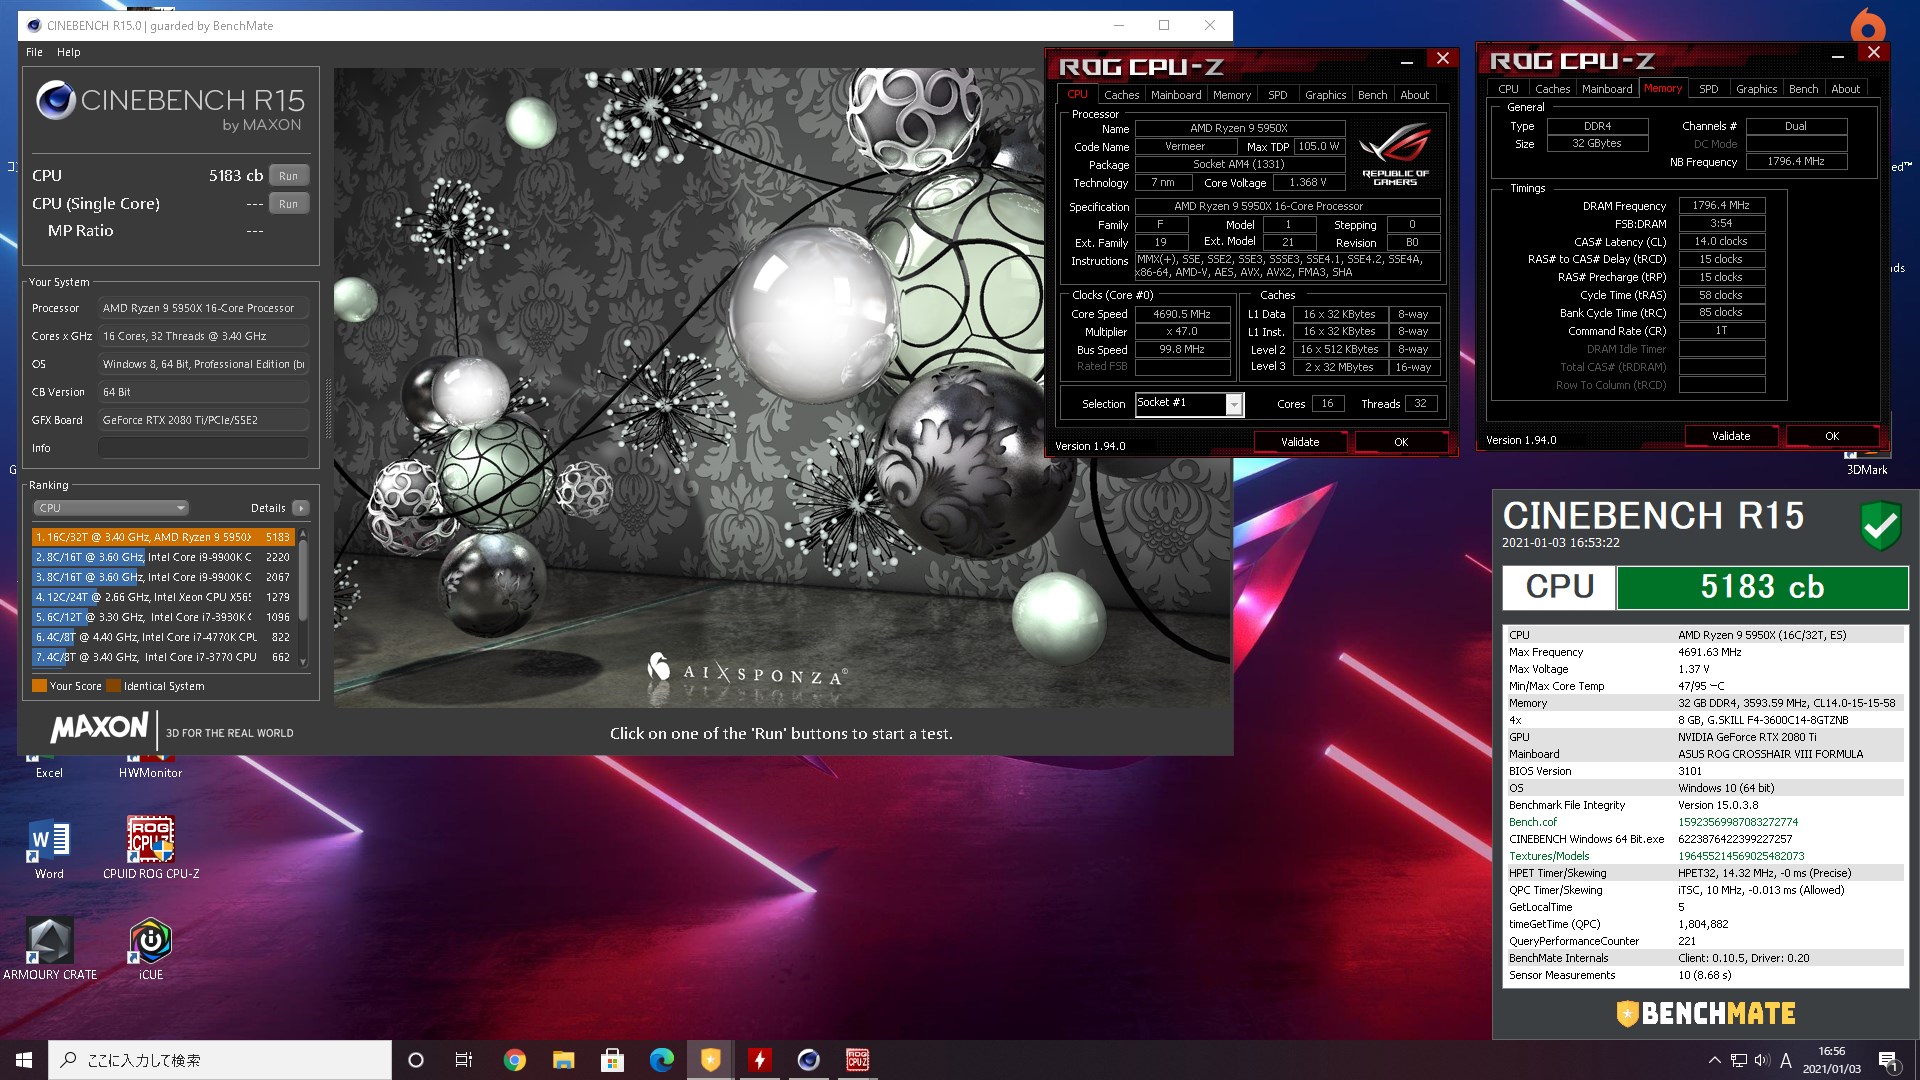Switch to ROG CPU-Z icon on the taskbar
This screenshot has width=1920, height=1080.
click(x=857, y=1060)
